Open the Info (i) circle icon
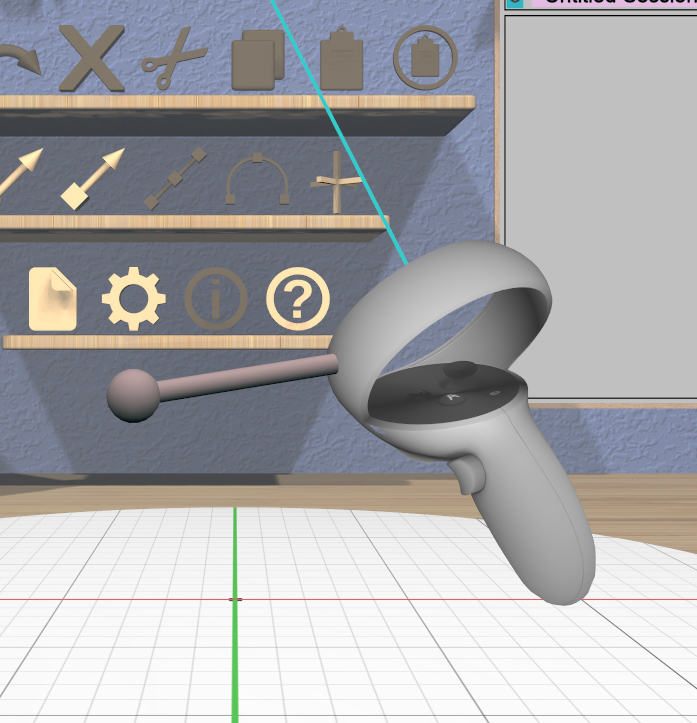Viewport: 697px width, 723px height. [x=216, y=299]
